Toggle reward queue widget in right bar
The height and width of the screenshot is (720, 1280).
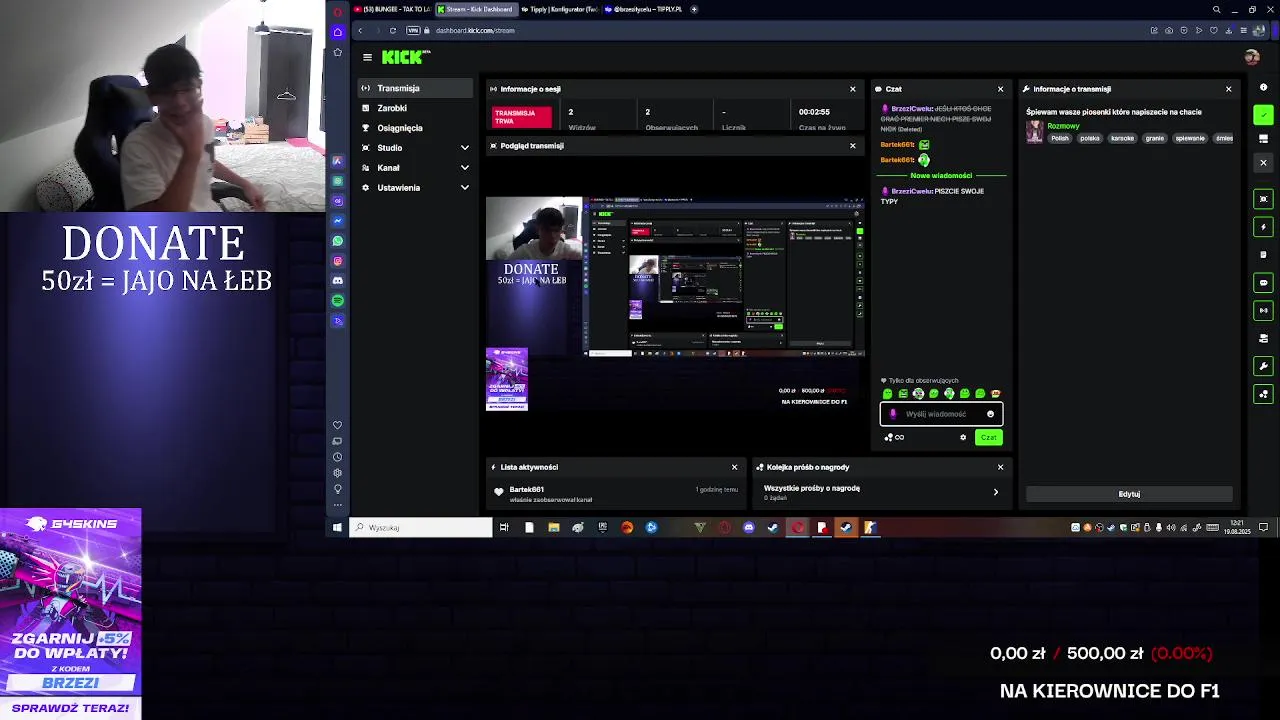point(1263,394)
